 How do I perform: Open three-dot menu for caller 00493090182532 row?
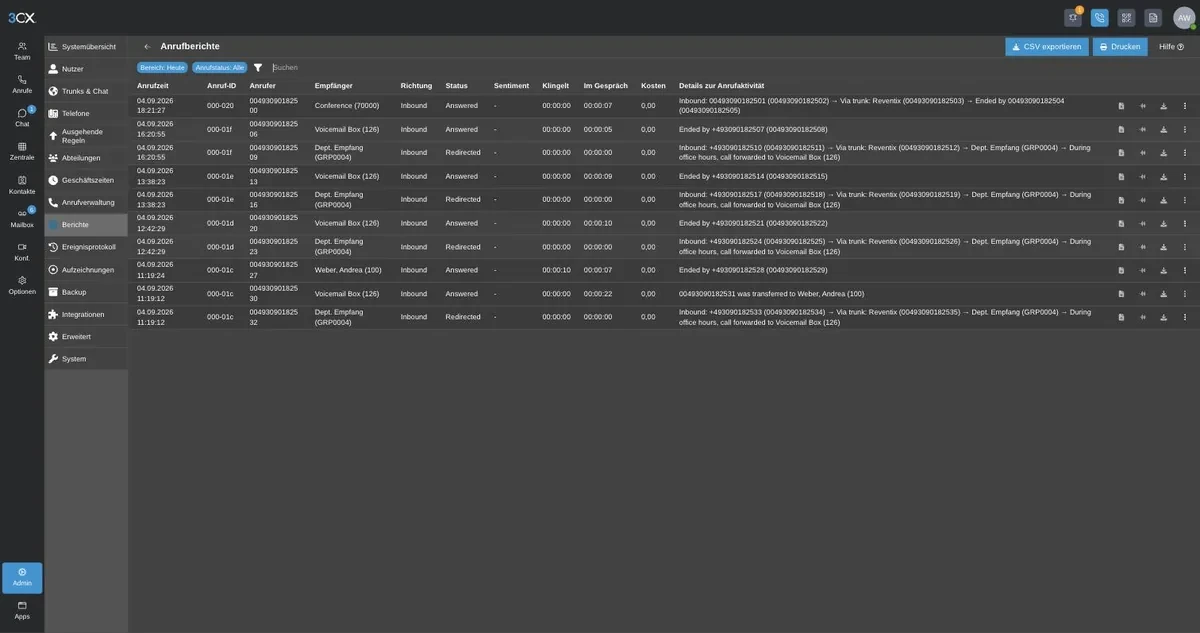point(1185,317)
